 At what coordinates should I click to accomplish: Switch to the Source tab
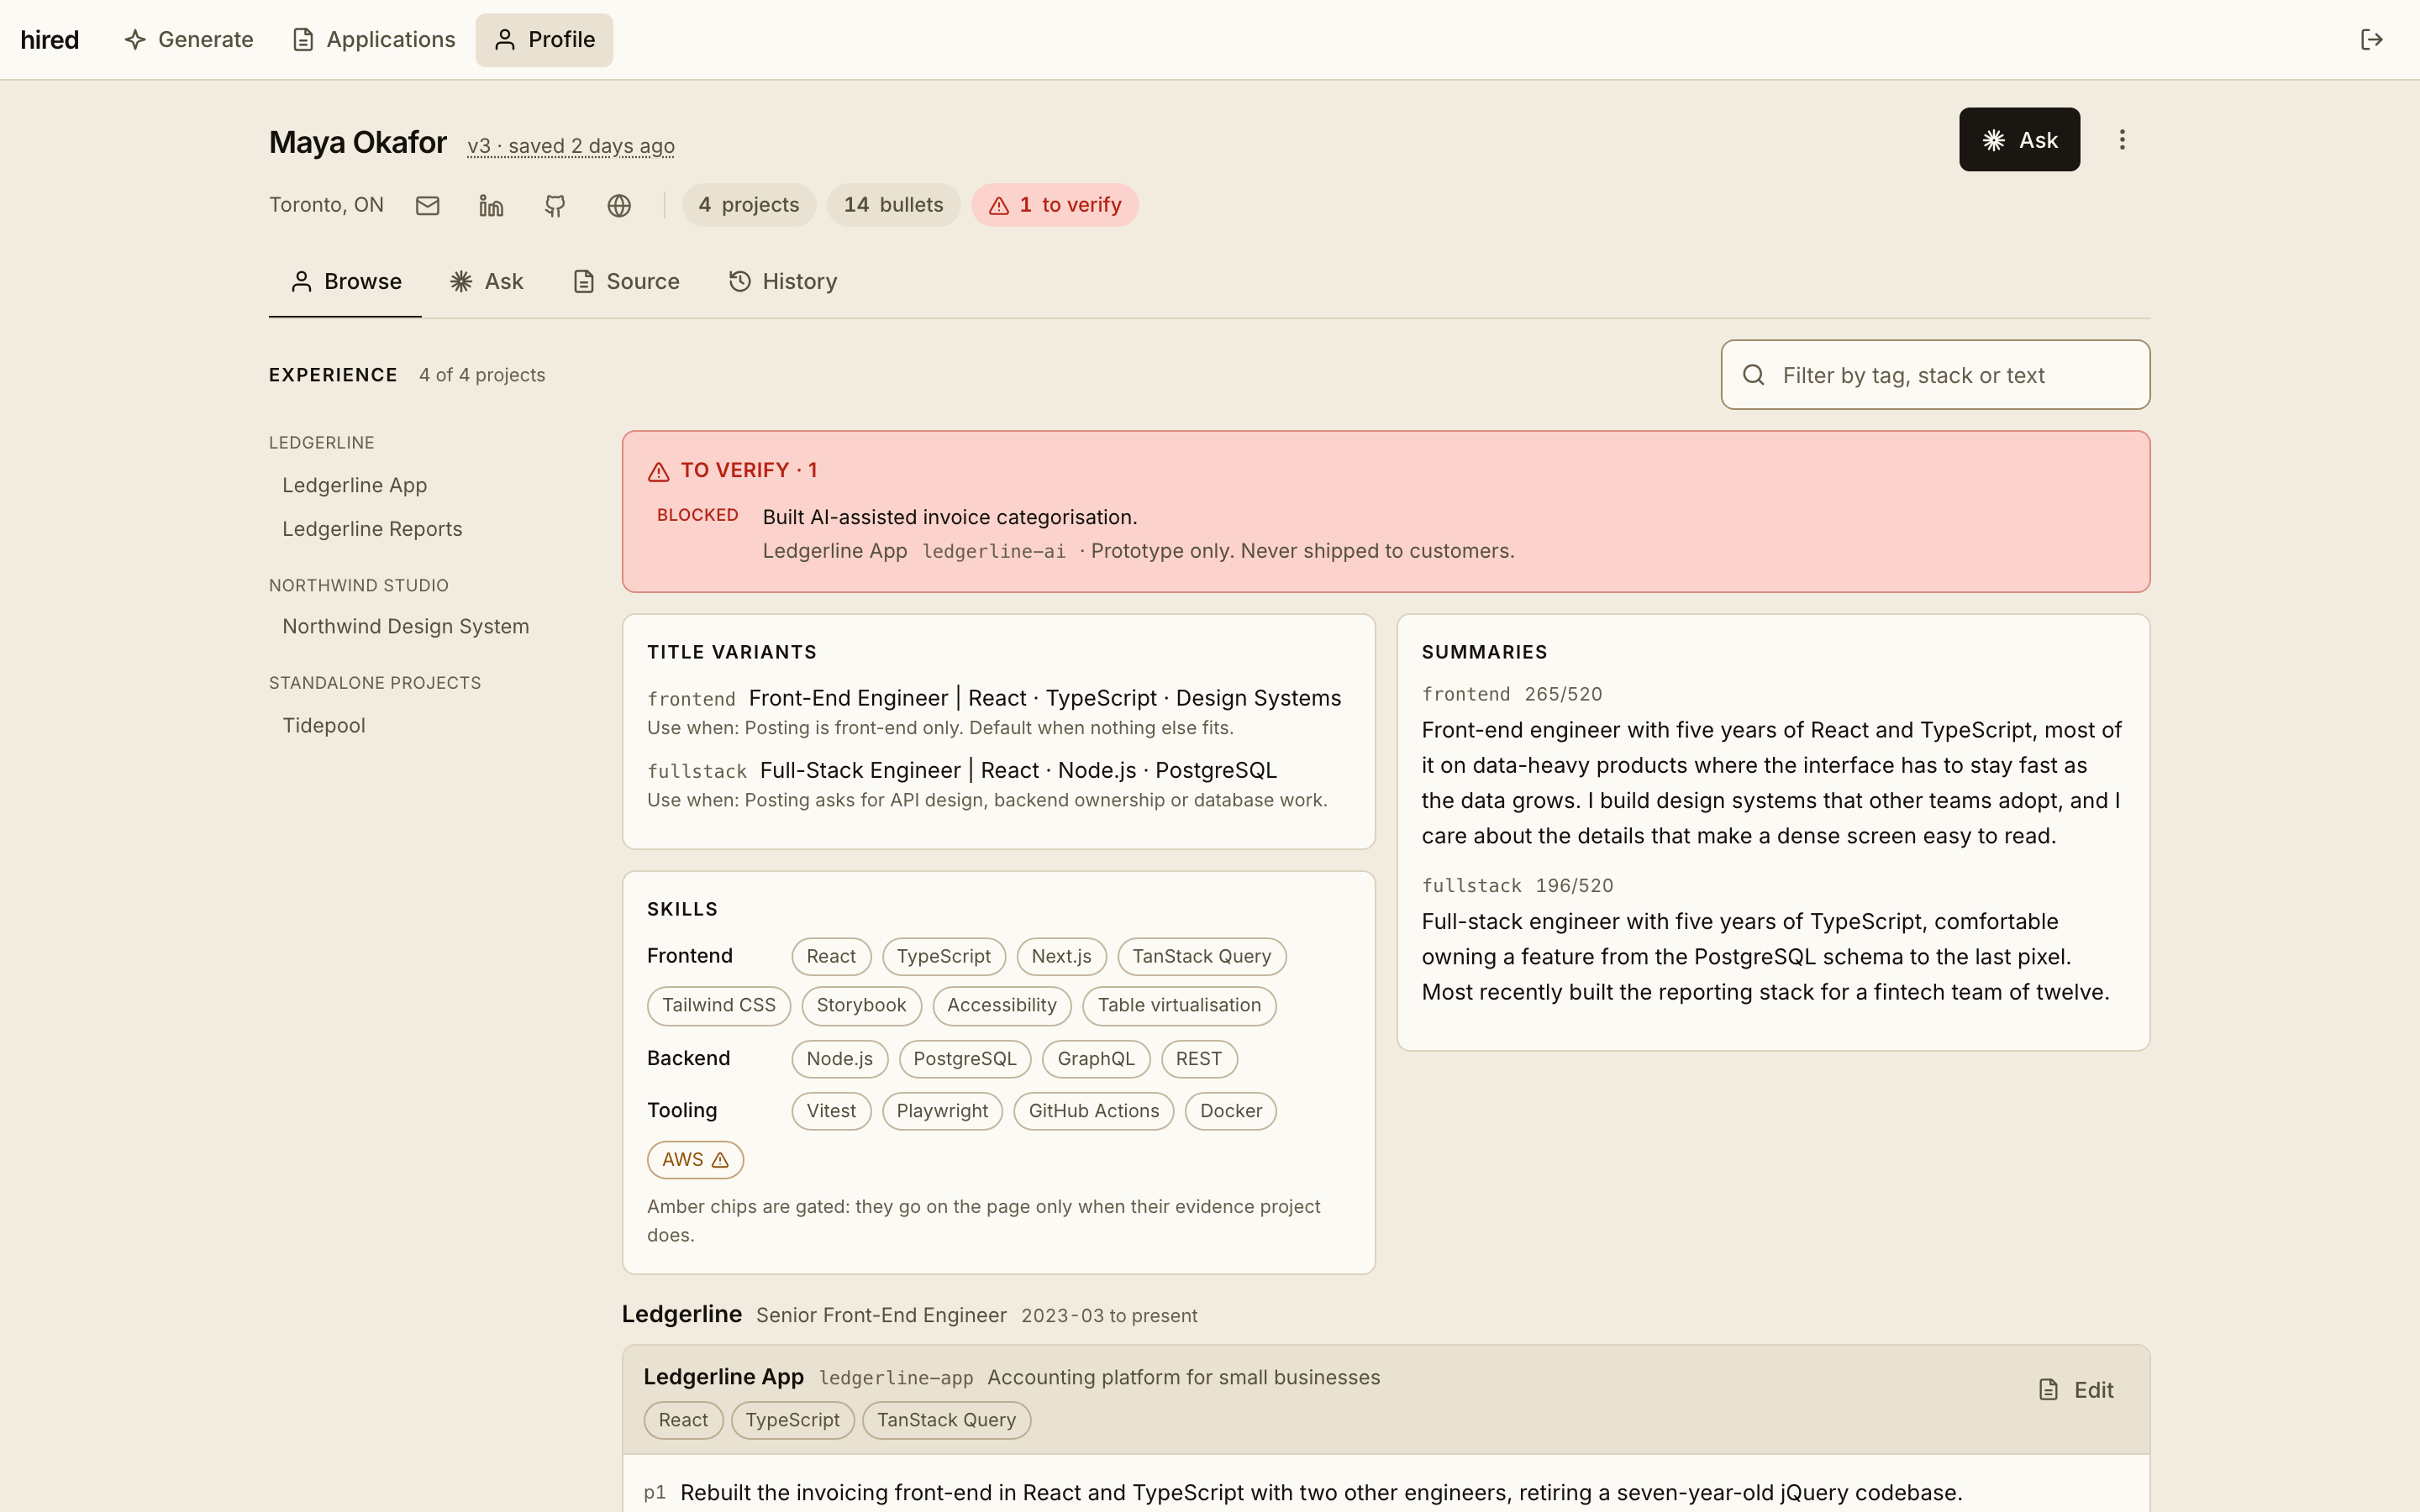(626, 282)
